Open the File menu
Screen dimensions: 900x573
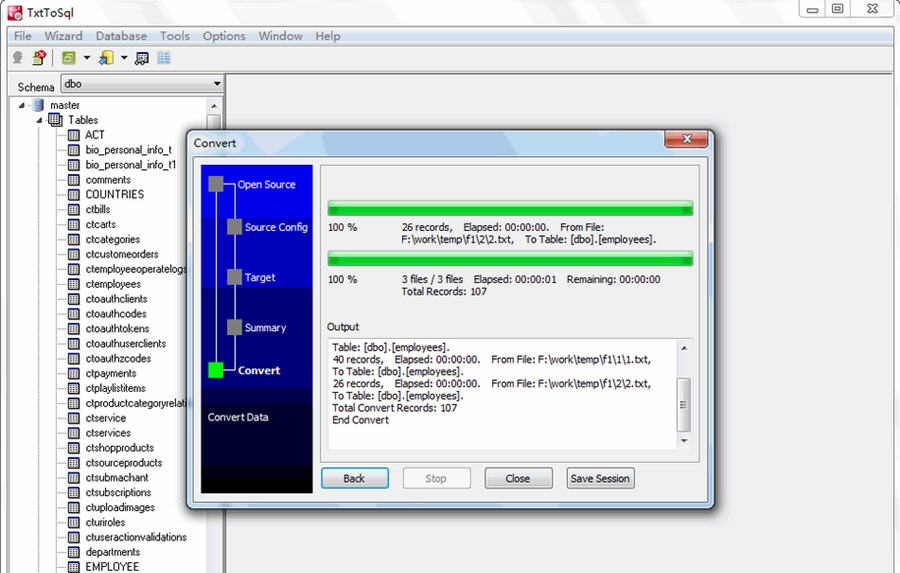[22, 36]
